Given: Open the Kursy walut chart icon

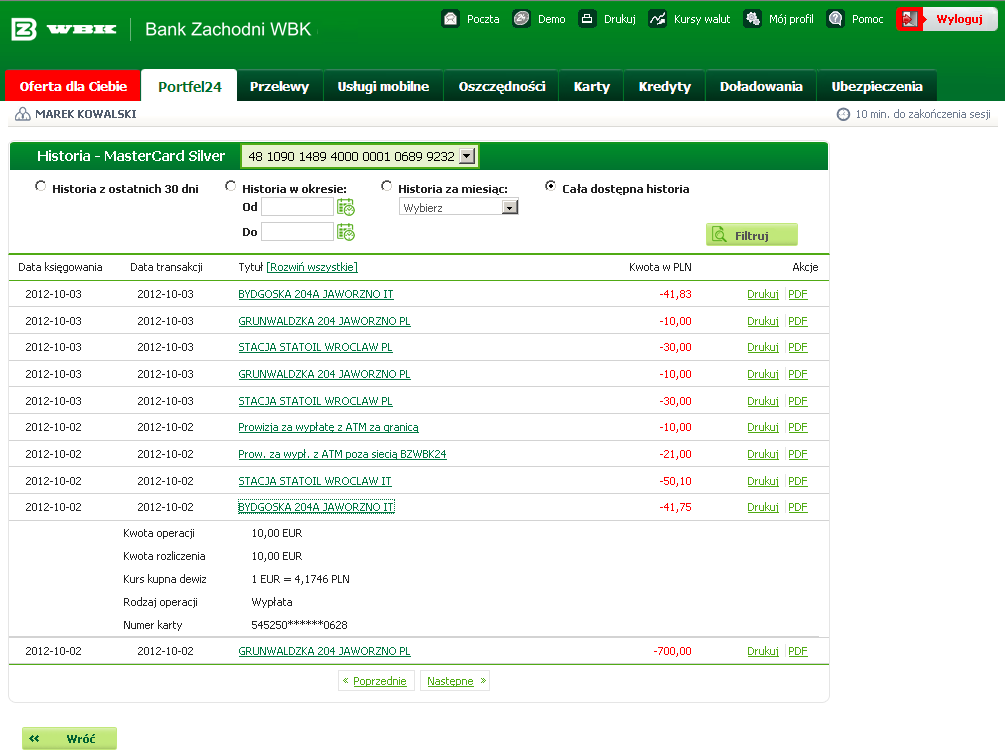Looking at the screenshot, I should tap(658, 19).
